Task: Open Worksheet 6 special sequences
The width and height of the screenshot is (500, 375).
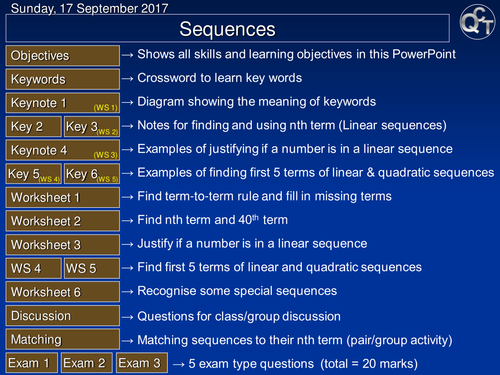Action: [x=63, y=292]
